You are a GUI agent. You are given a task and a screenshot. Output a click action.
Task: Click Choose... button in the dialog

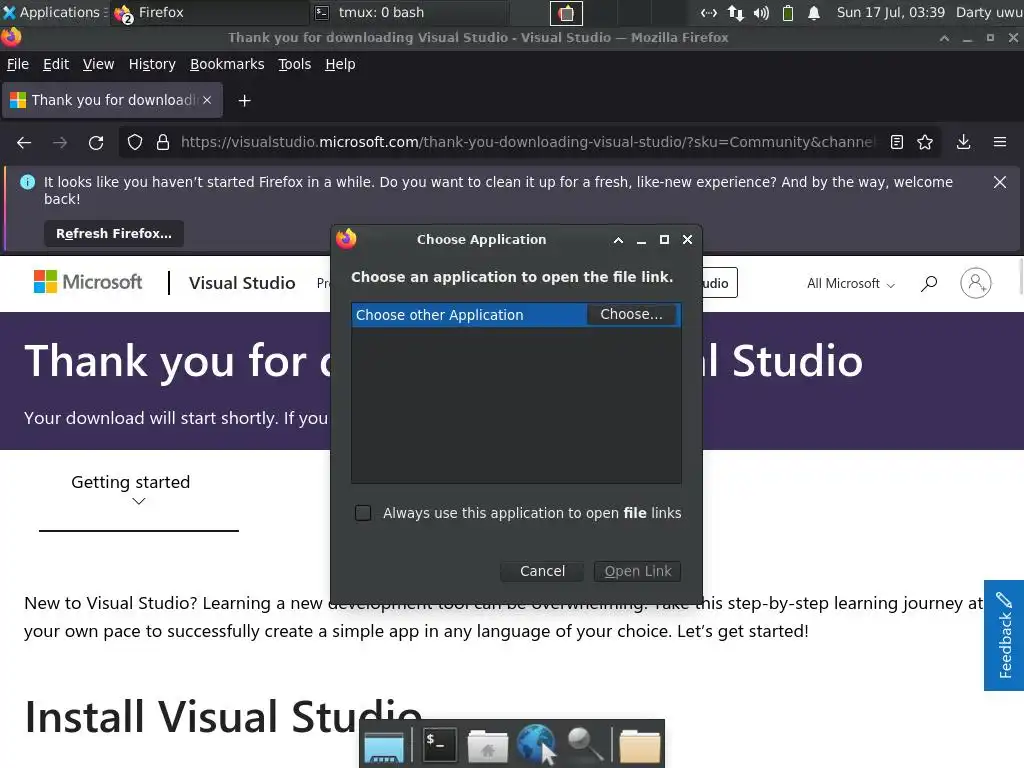632,314
